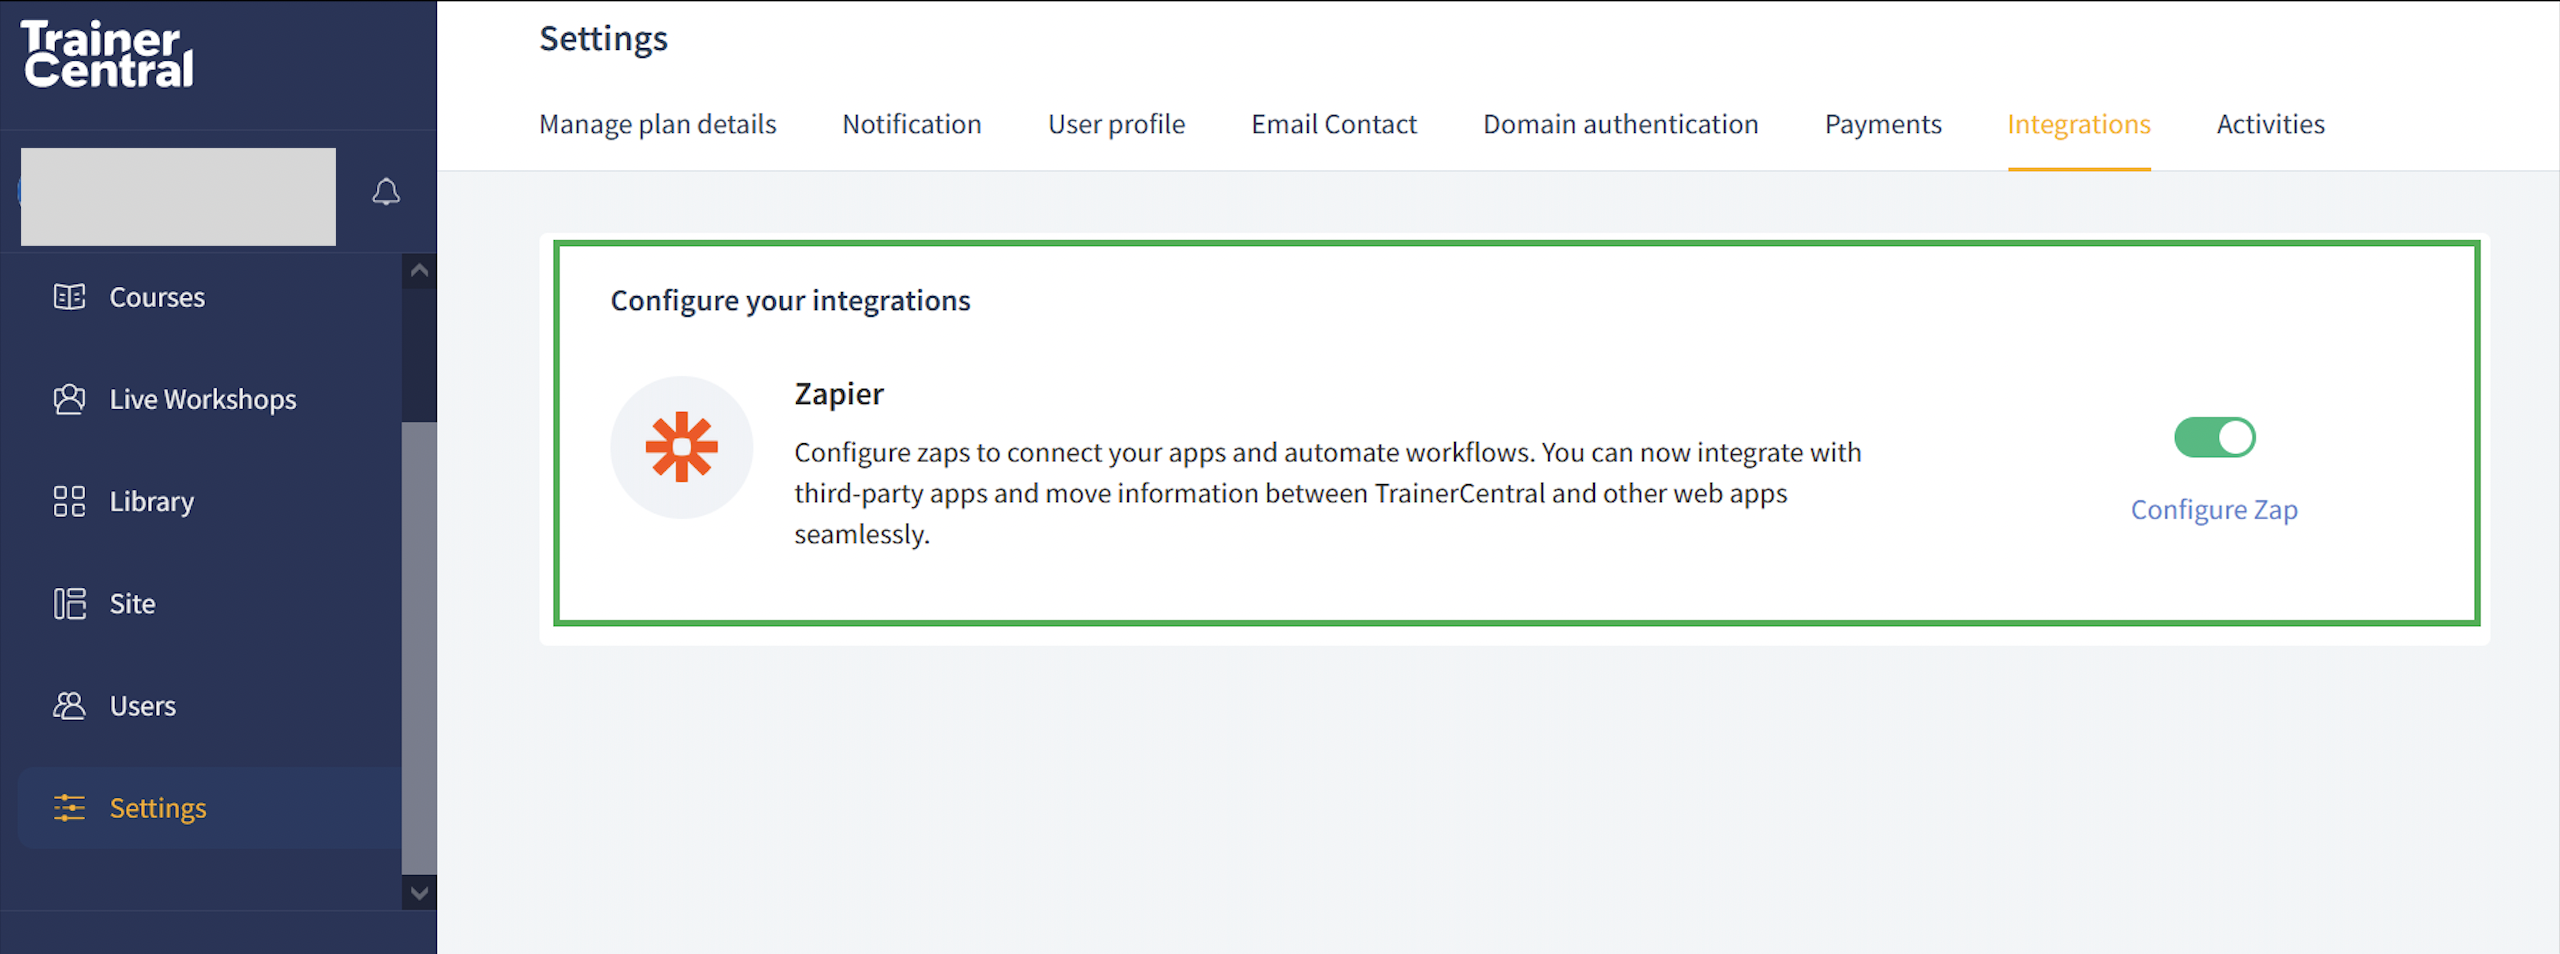Click the orange Zapier logo
Viewport: 2560px width, 954px height.
click(x=682, y=447)
